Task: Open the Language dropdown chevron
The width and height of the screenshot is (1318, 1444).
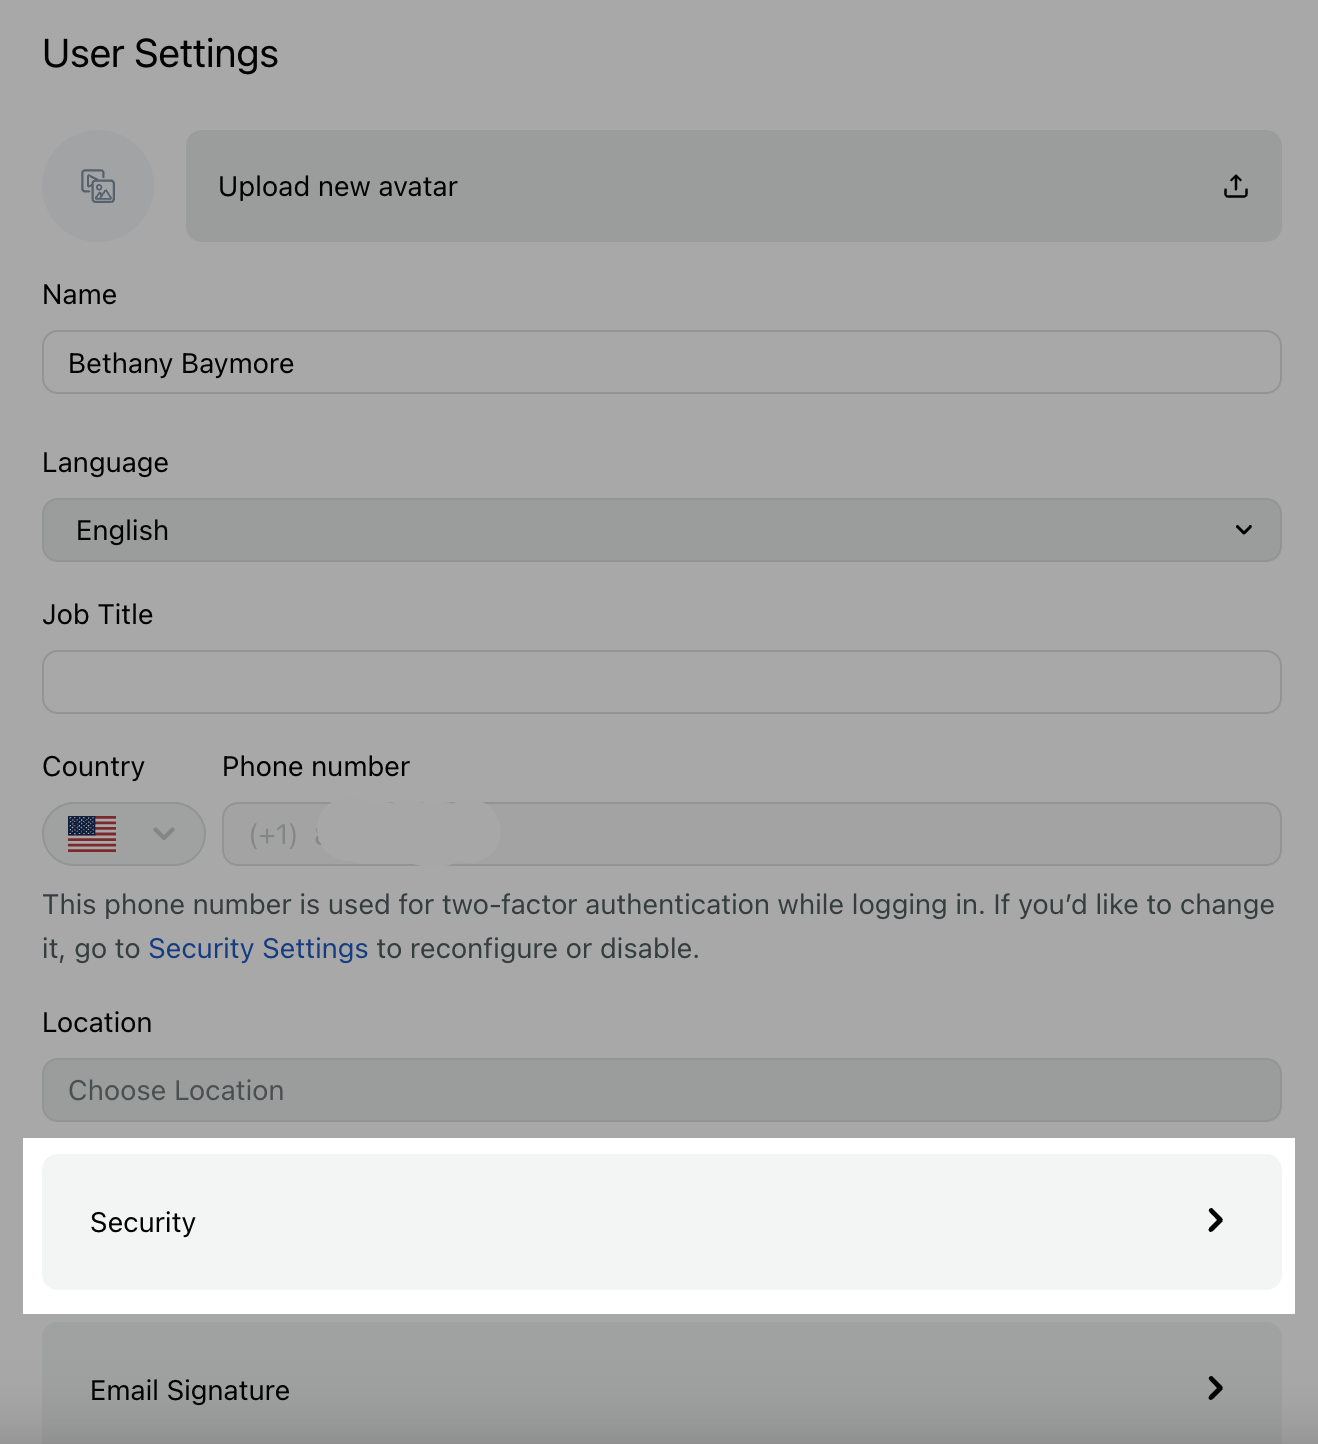Action: (x=1244, y=530)
